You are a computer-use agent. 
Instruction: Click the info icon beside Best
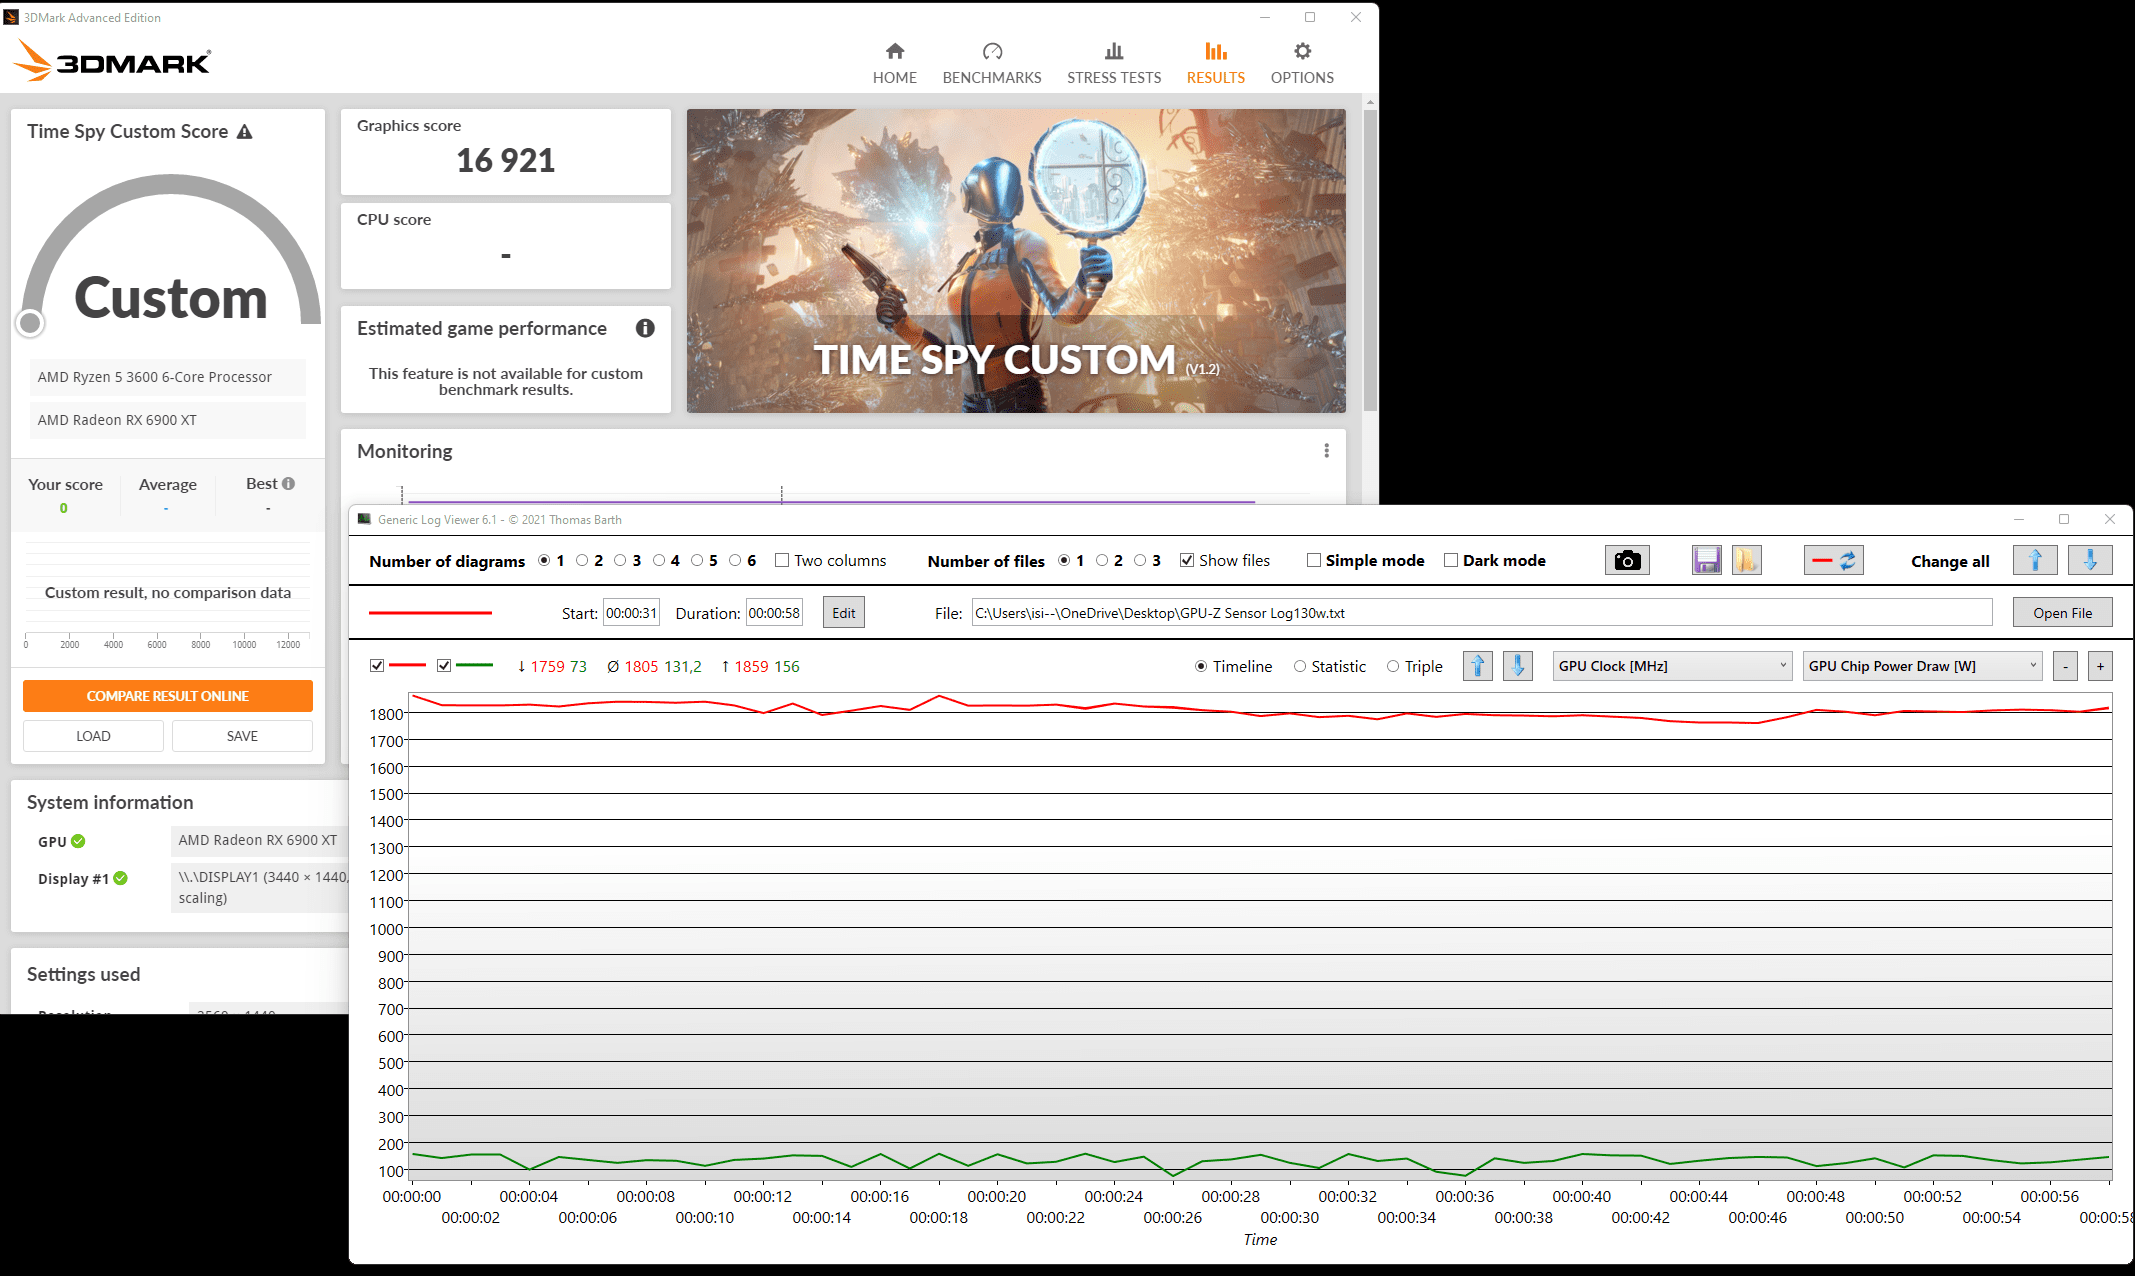click(x=289, y=484)
